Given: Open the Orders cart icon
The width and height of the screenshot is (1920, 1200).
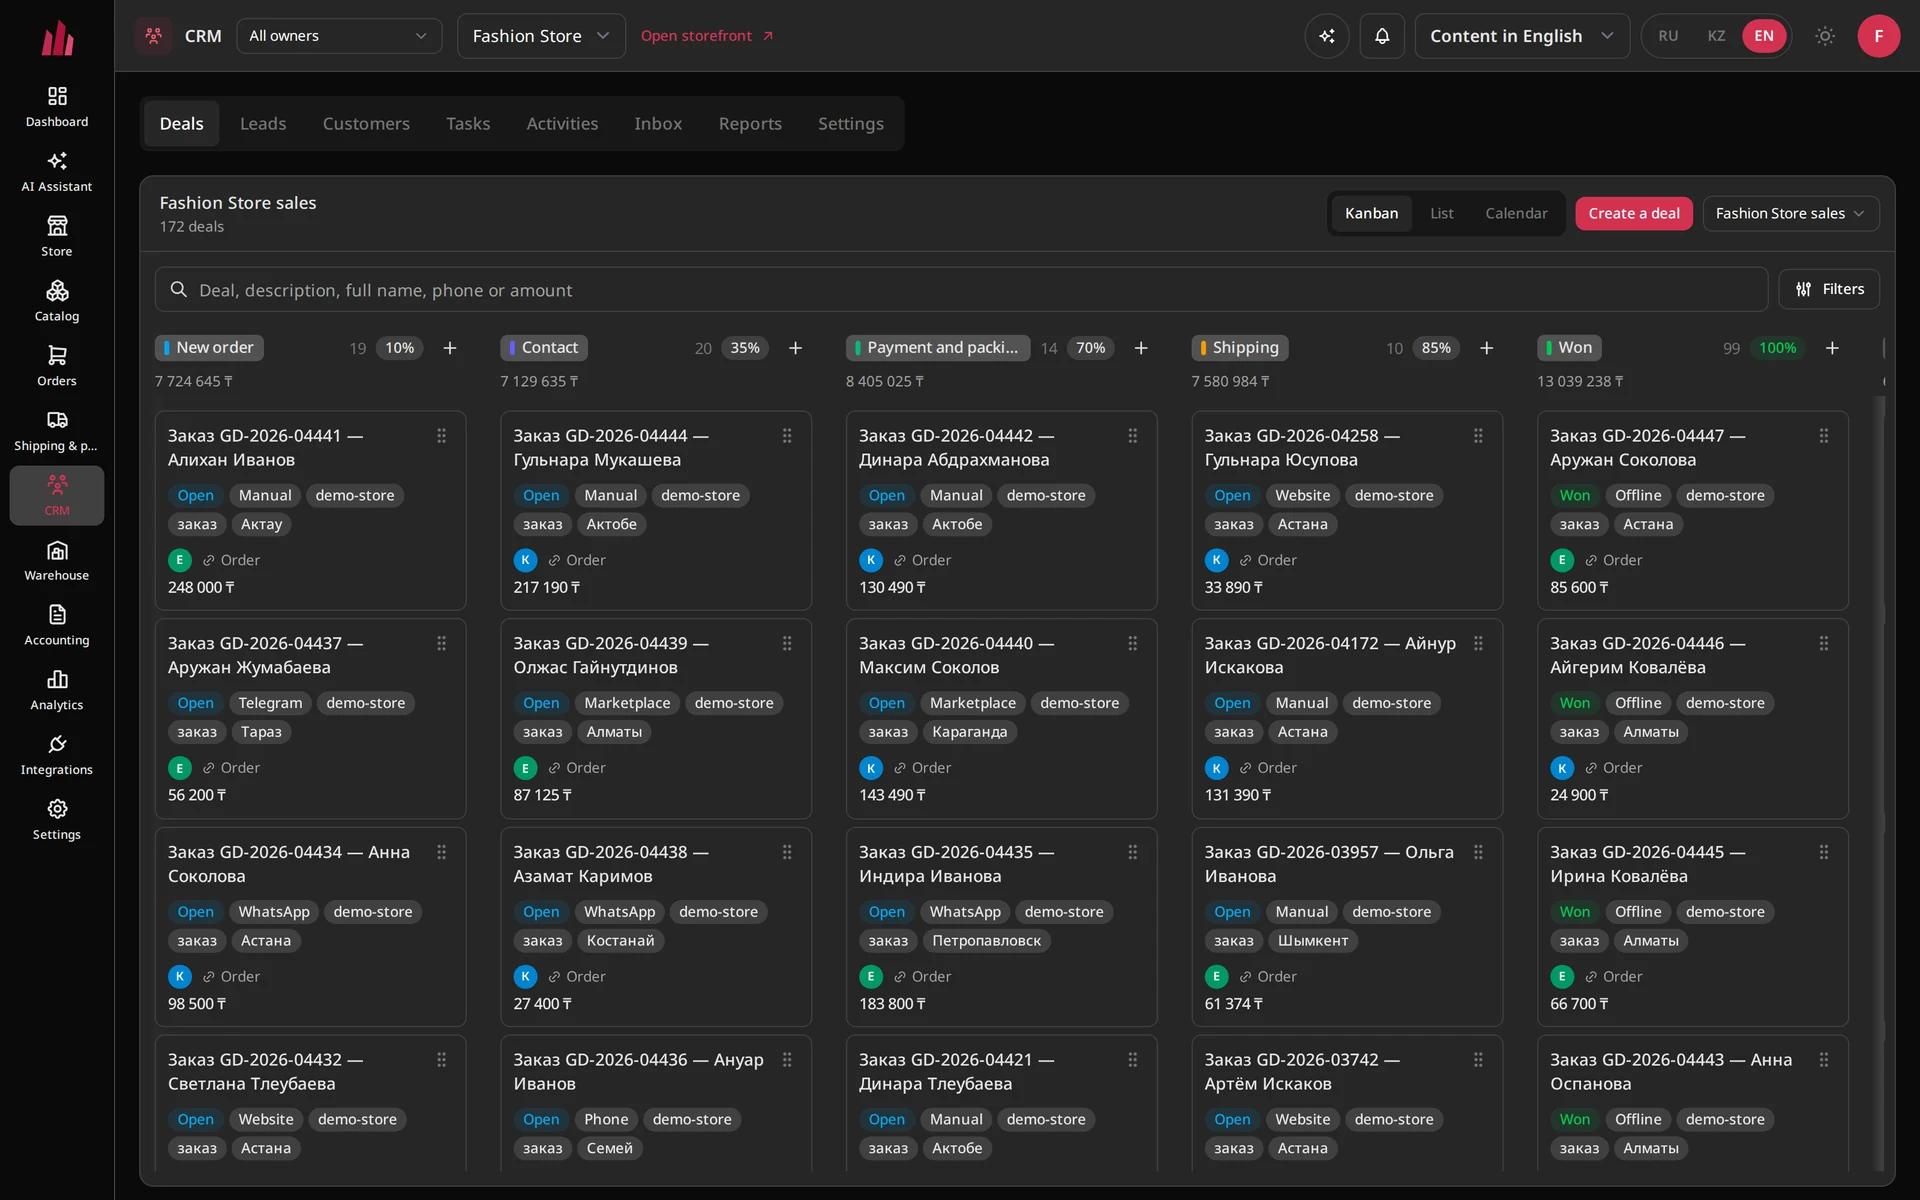Looking at the screenshot, I should 57,355.
